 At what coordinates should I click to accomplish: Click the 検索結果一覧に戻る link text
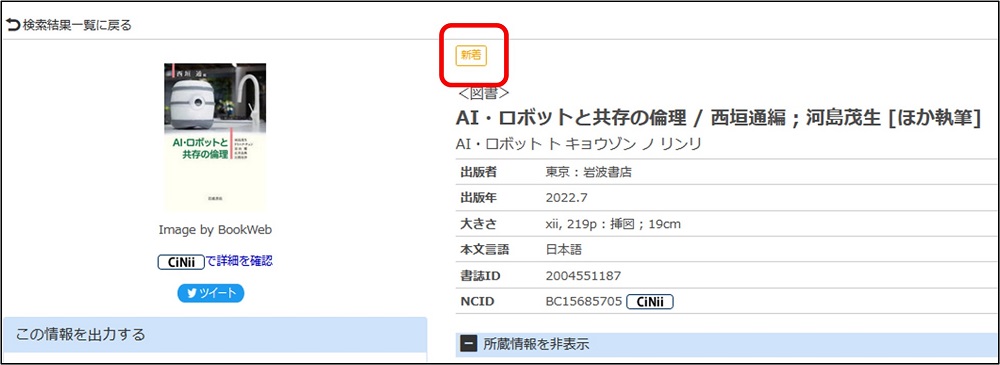point(77,26)
